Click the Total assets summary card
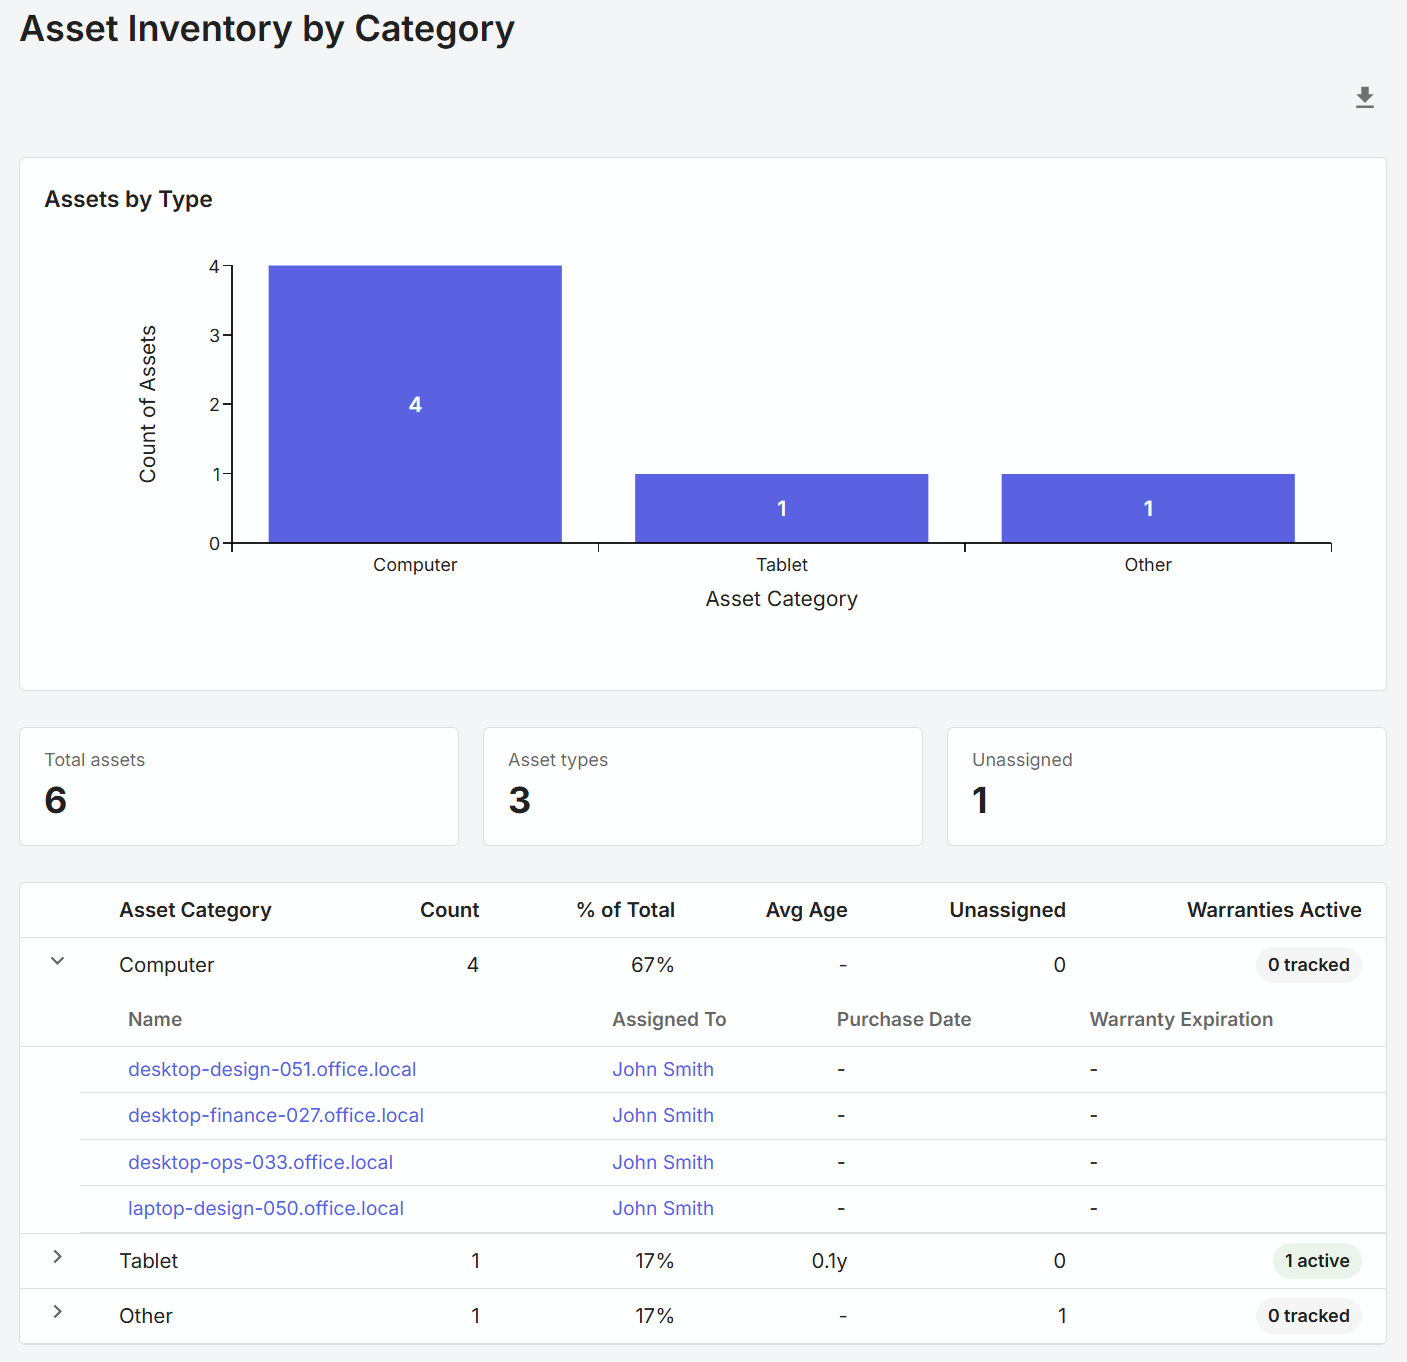 238,786
